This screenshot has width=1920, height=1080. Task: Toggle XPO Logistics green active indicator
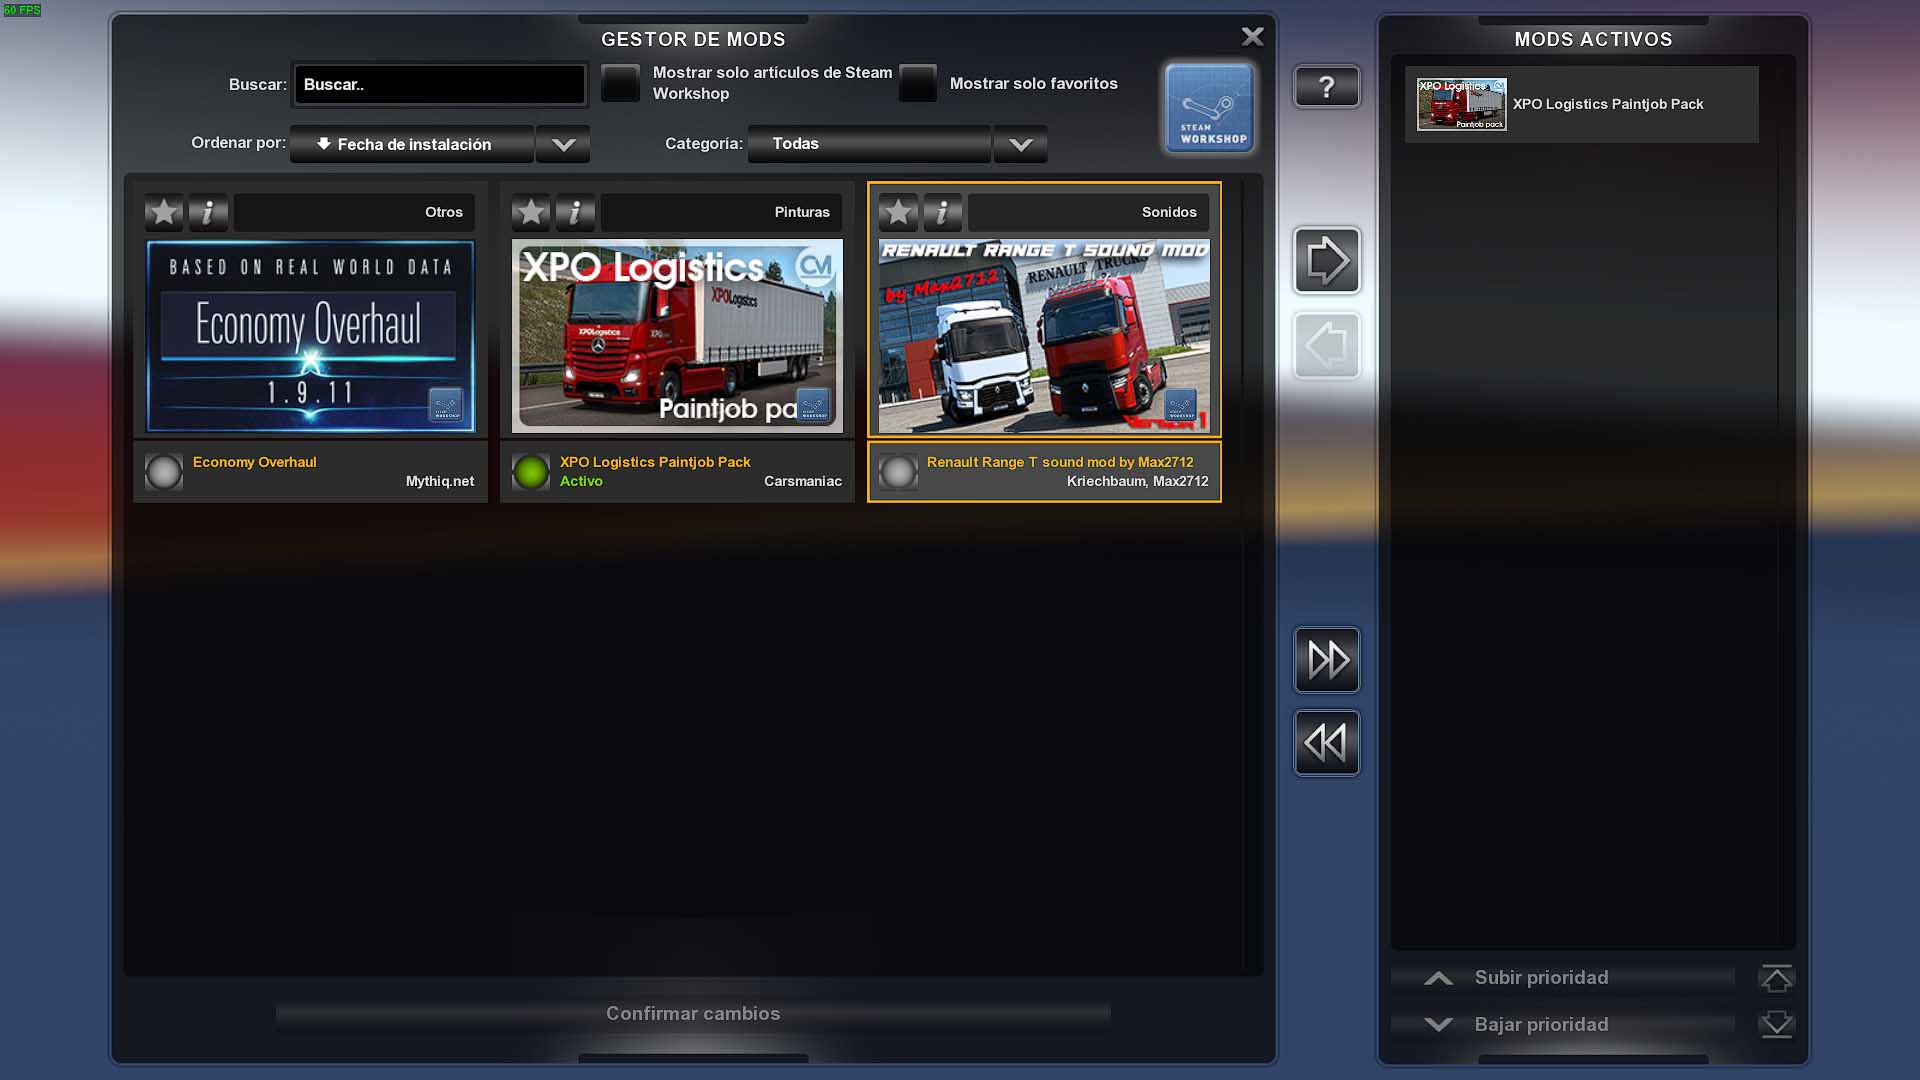pyautogui.click(x=531, y=472)
